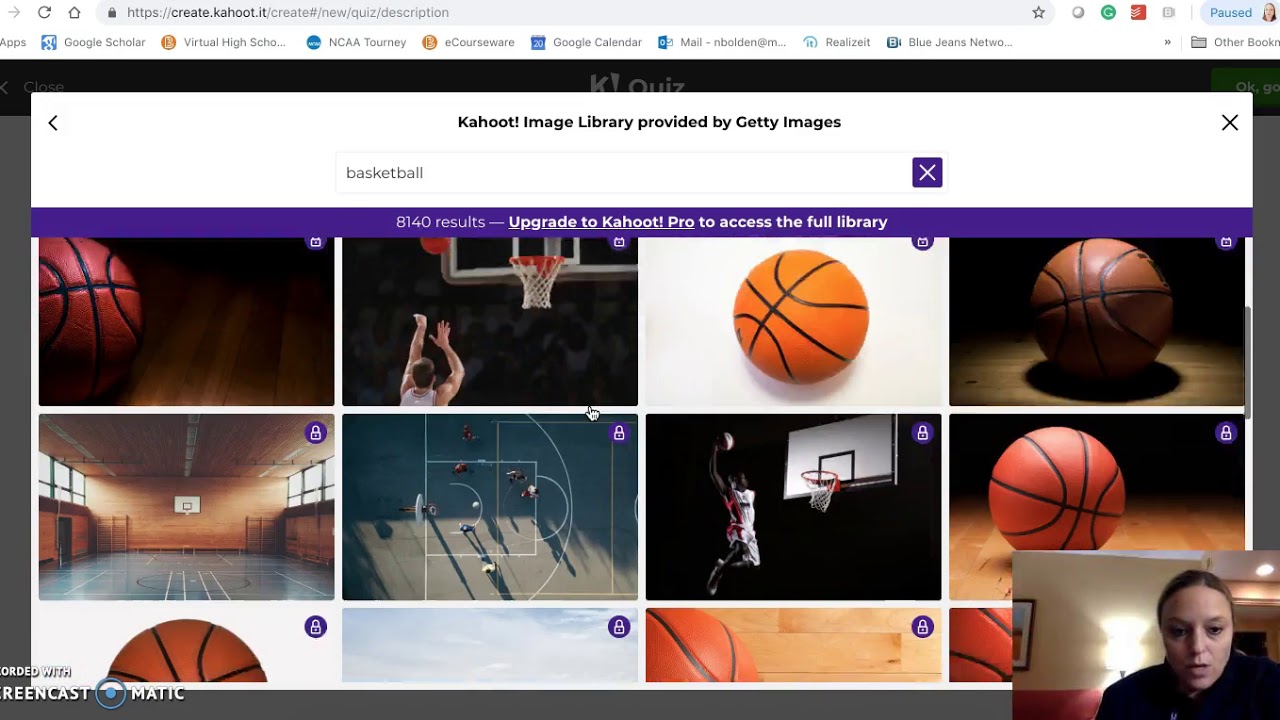The height and width of the screenshot is (720, 1280).
Task: Bookmark this page with the star
Action: point(1038,13)
